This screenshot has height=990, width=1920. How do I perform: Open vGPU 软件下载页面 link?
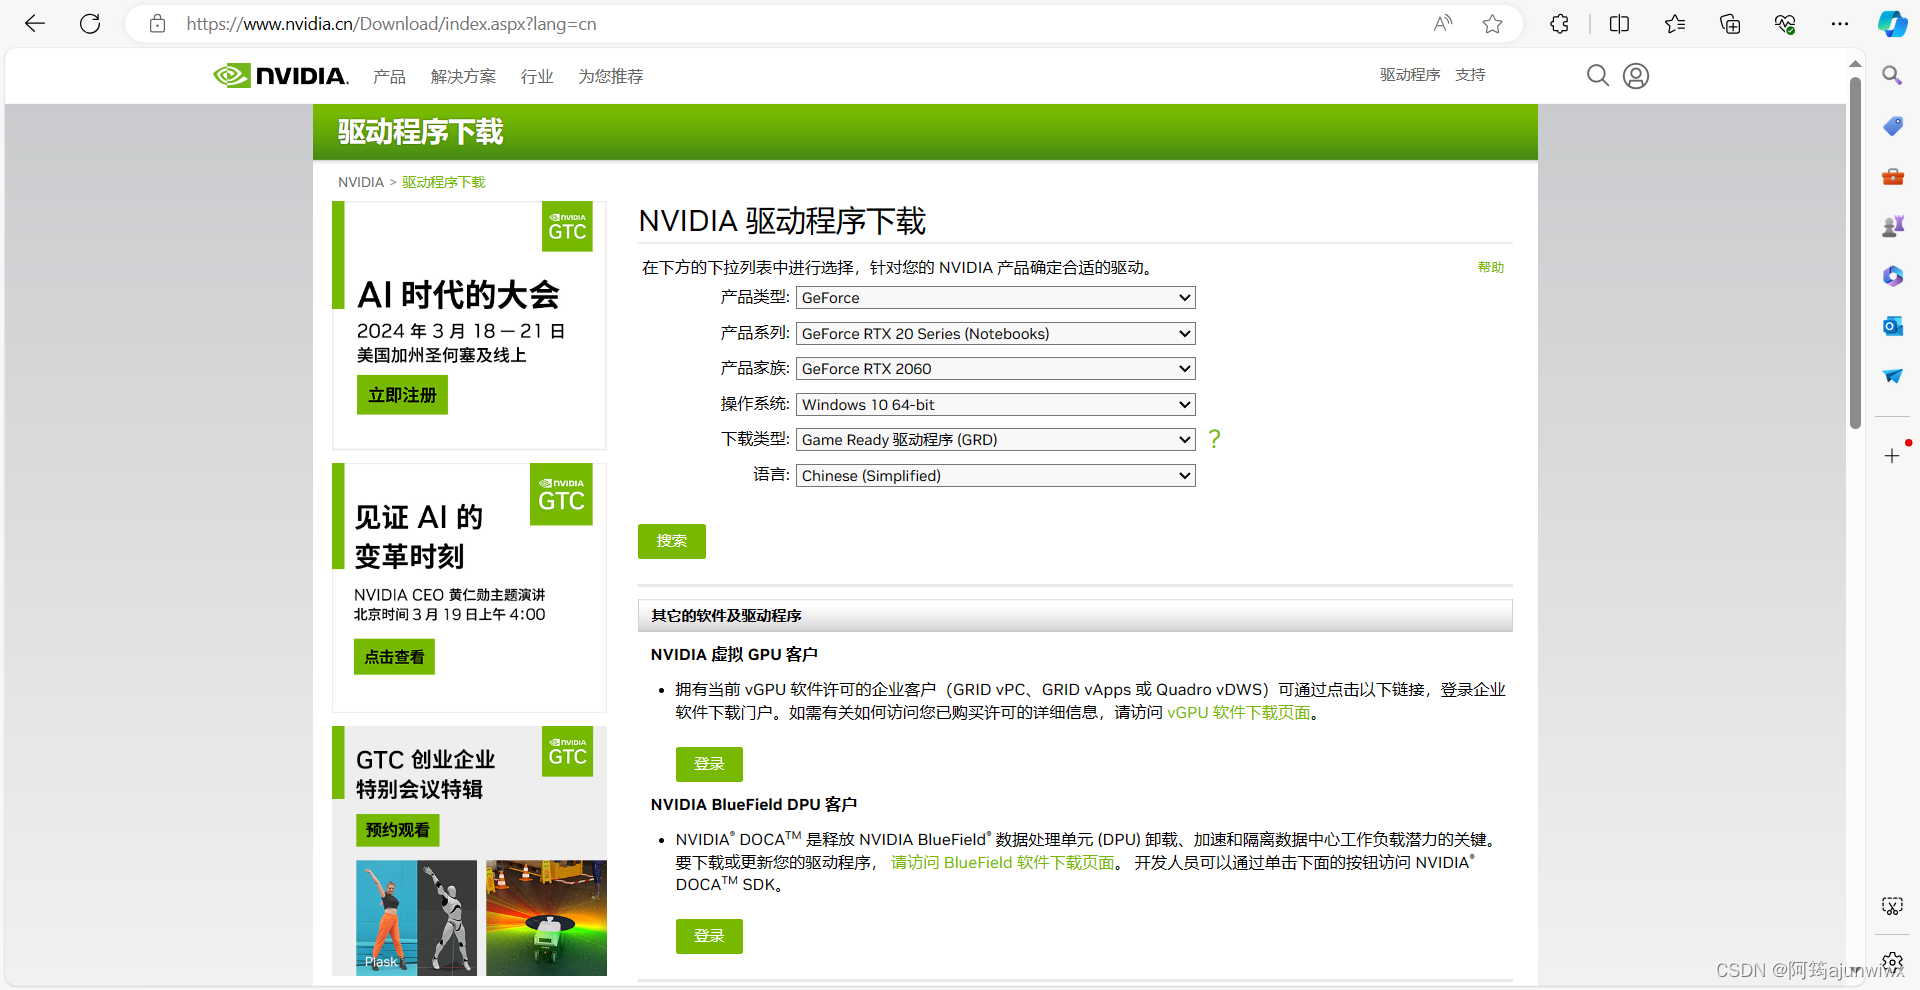(x=1239, y=713)
